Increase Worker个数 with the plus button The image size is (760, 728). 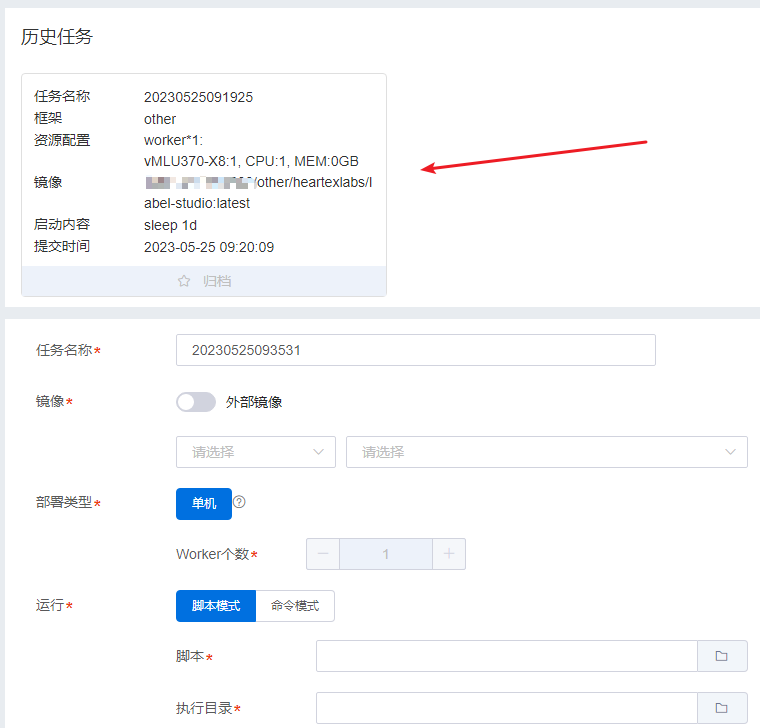(x=449, y=554)
